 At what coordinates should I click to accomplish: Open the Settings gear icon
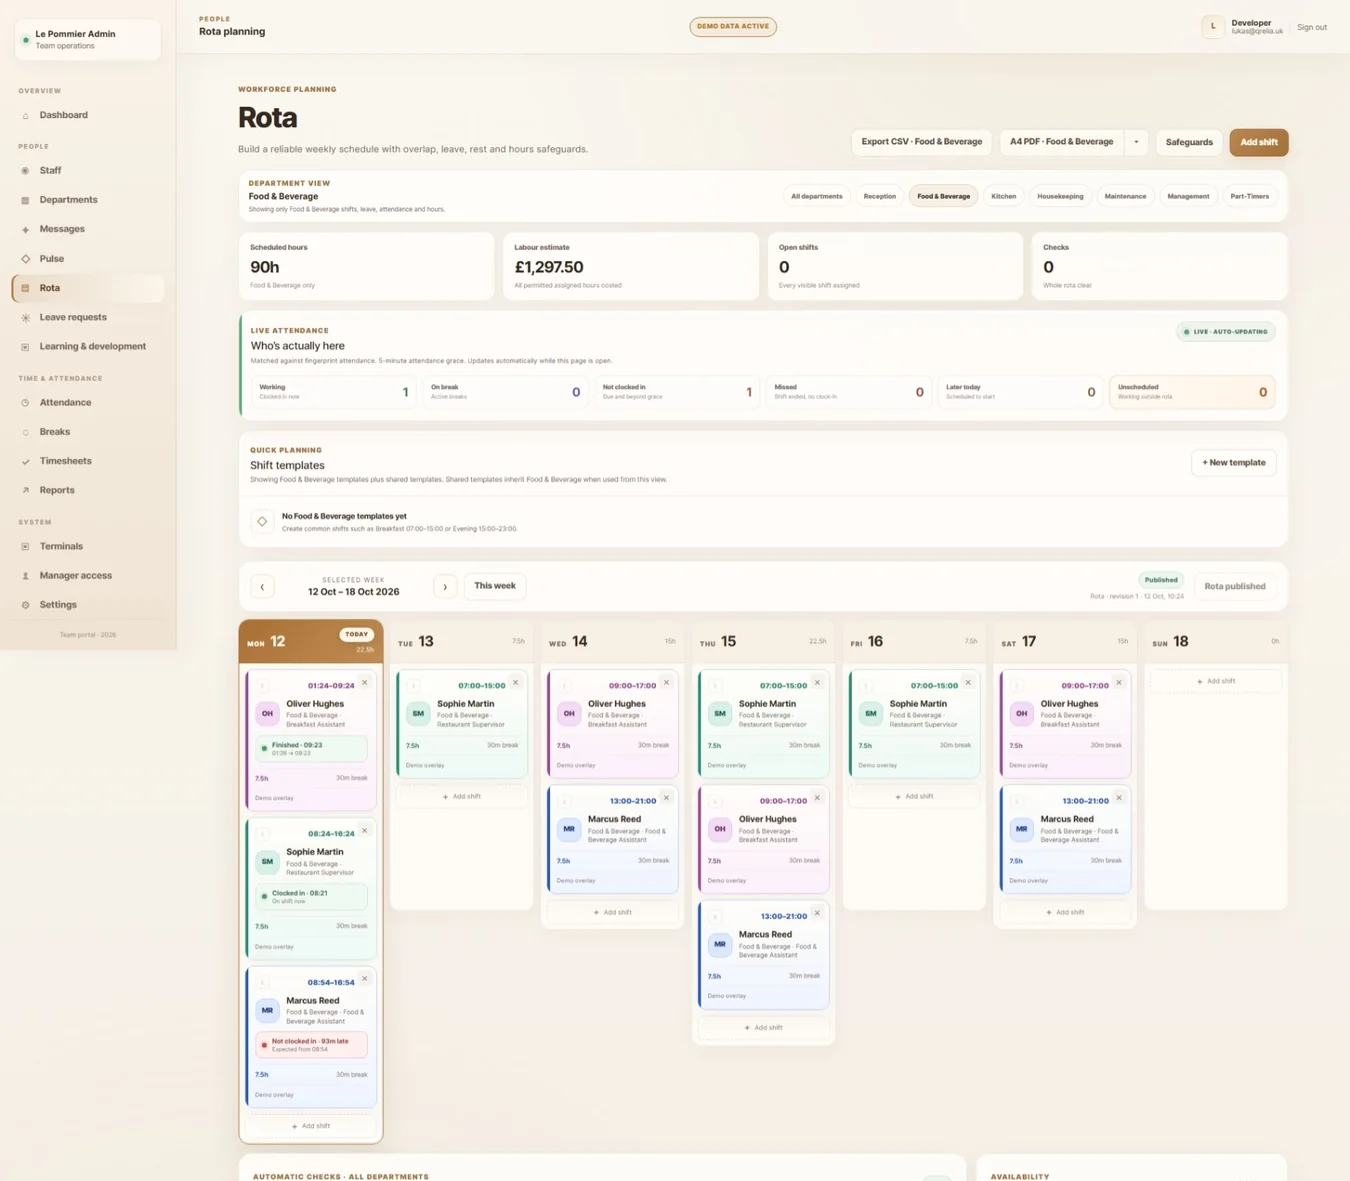[25, 605]
